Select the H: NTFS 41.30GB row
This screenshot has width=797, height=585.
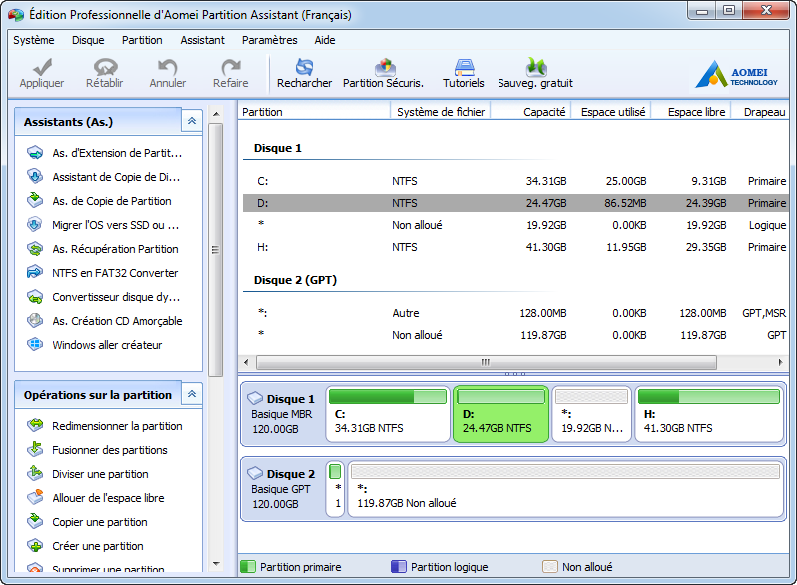[514, 247]
